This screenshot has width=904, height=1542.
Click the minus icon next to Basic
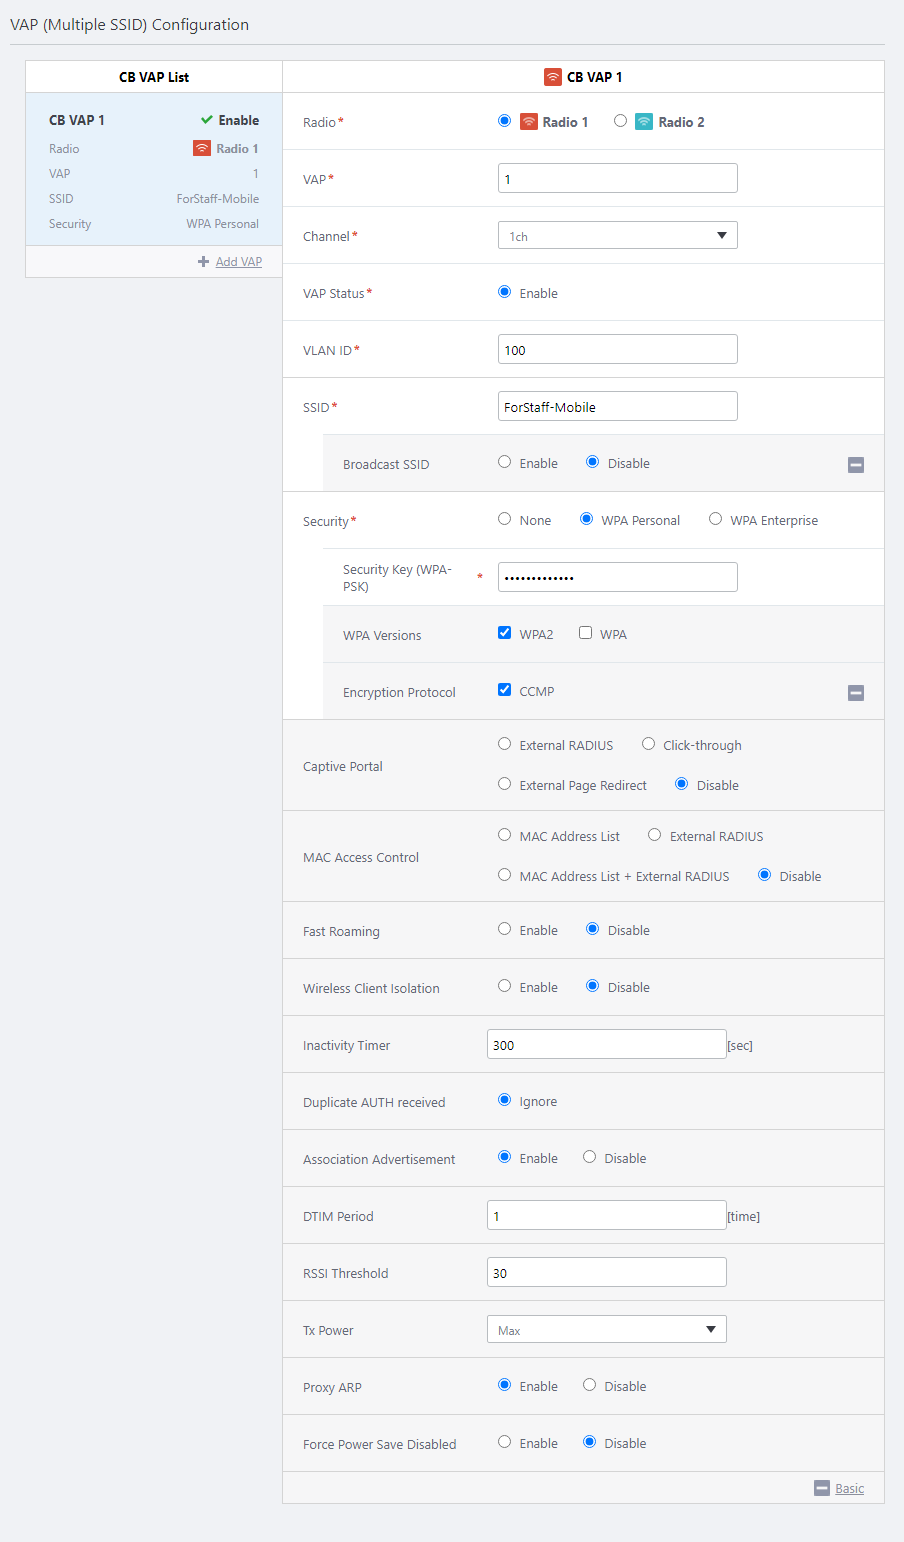[x=822, y=1488]
